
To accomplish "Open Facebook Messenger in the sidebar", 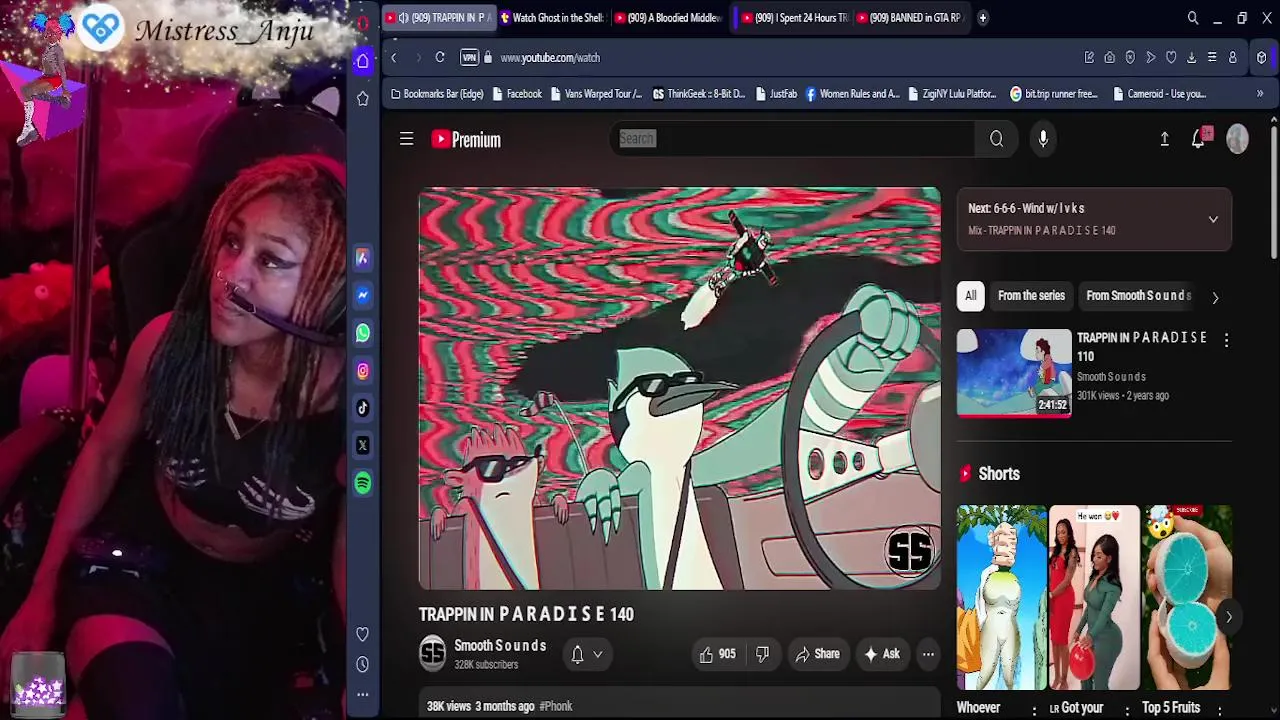I will point(363,295).
